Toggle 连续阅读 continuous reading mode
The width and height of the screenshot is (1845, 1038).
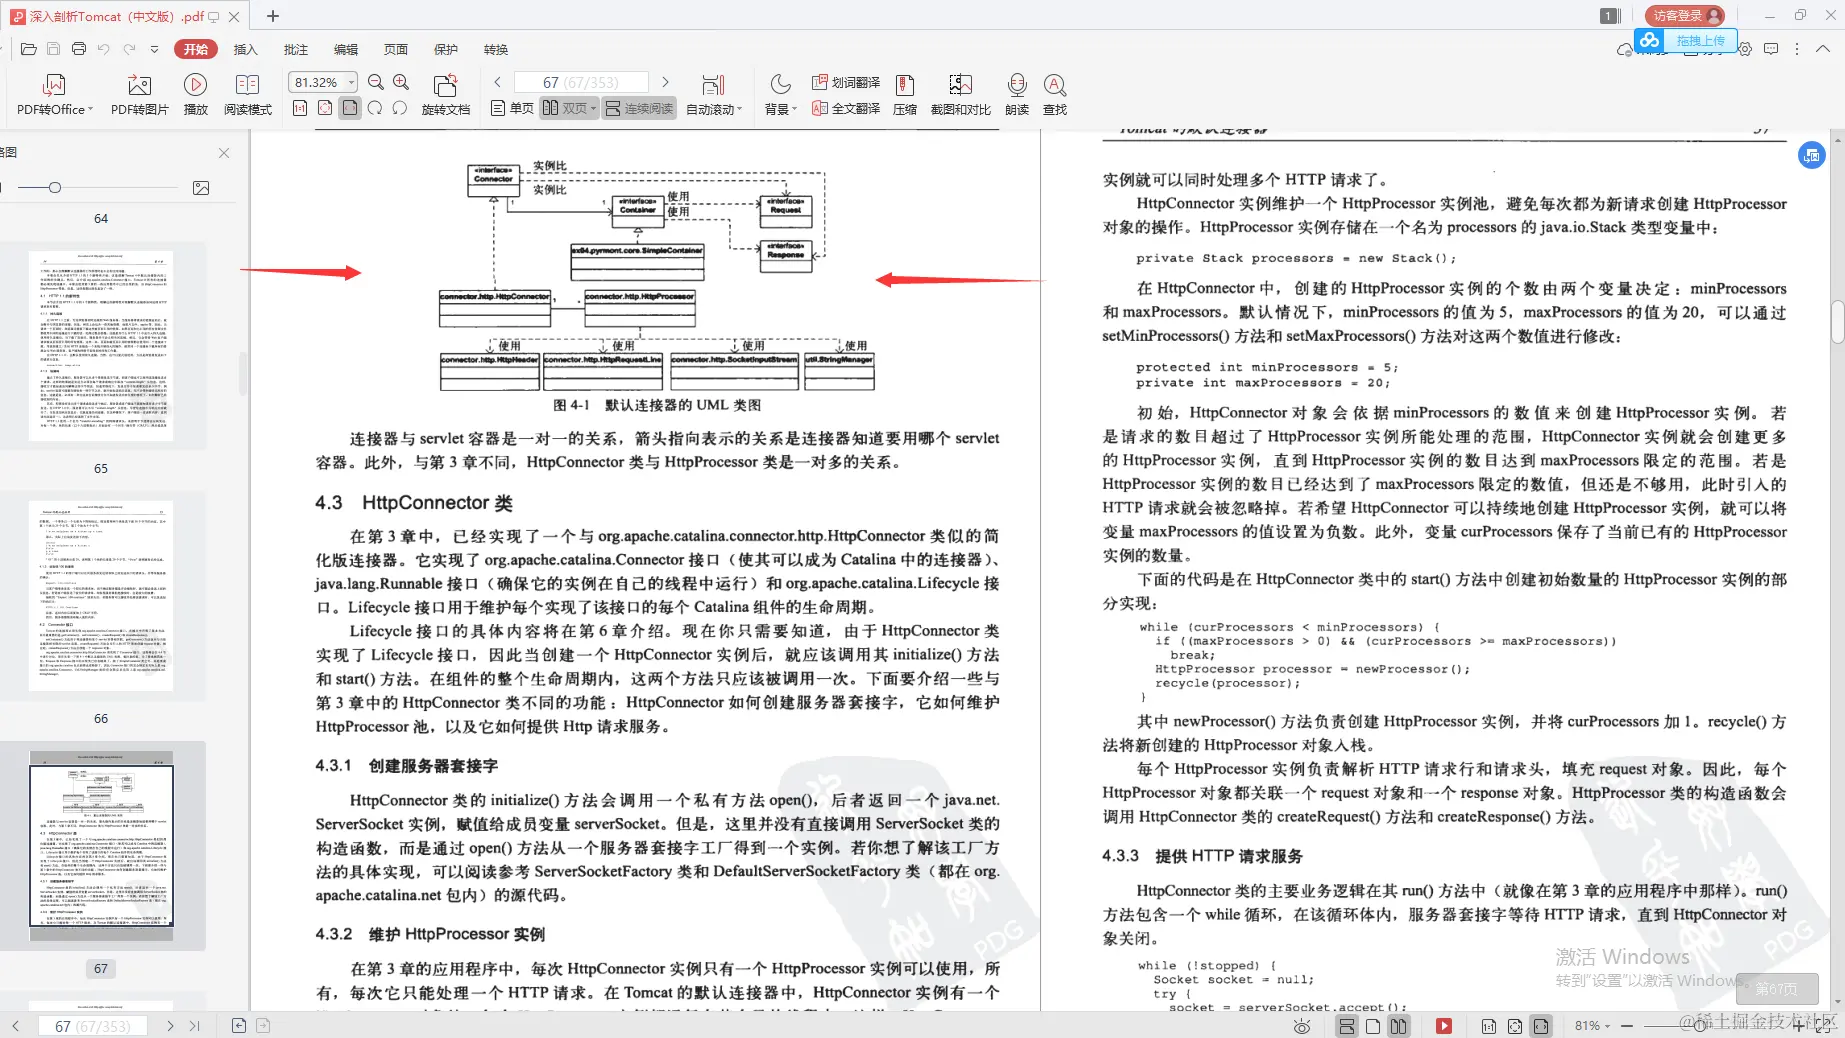639,108
